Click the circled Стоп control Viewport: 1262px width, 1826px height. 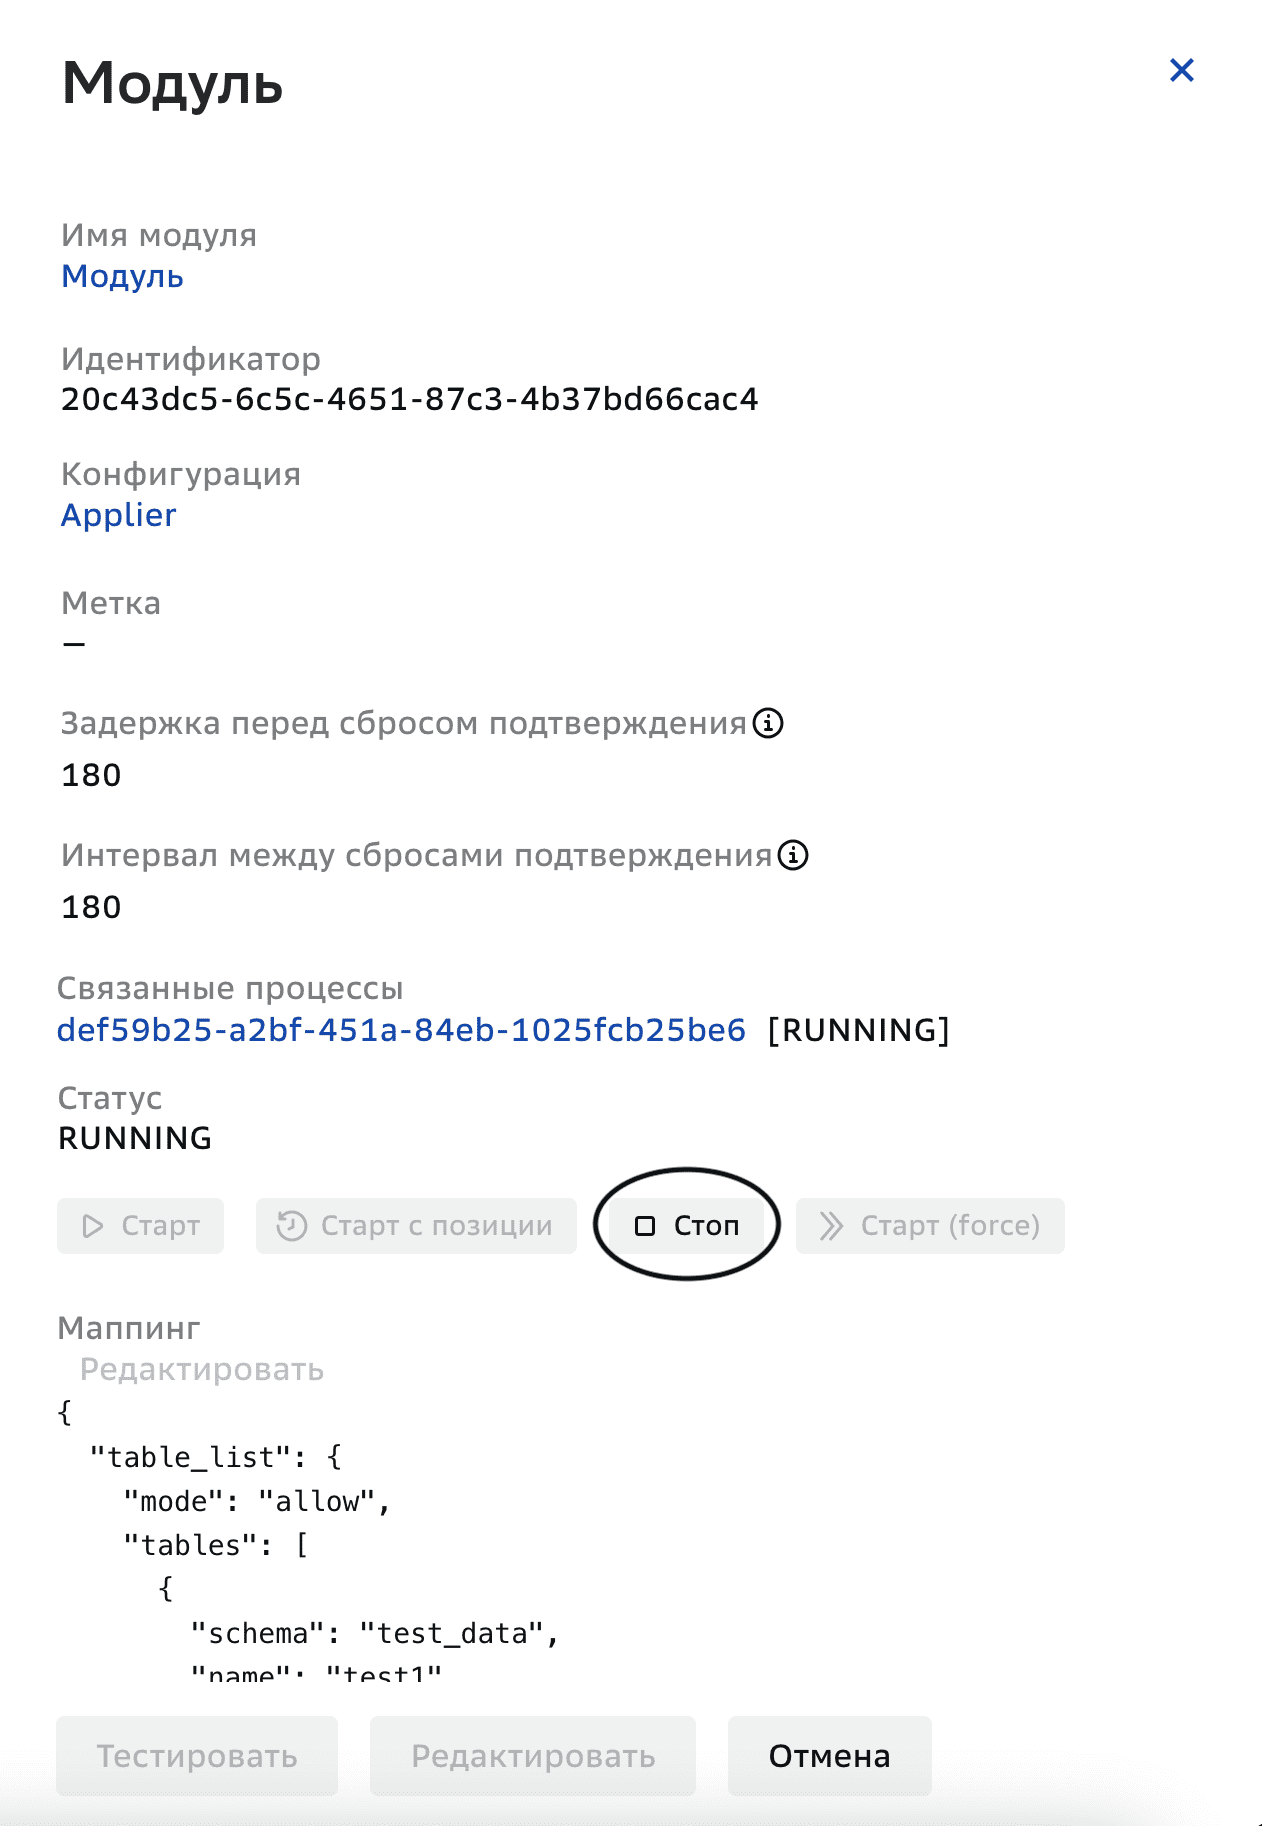pos(686,1224)
